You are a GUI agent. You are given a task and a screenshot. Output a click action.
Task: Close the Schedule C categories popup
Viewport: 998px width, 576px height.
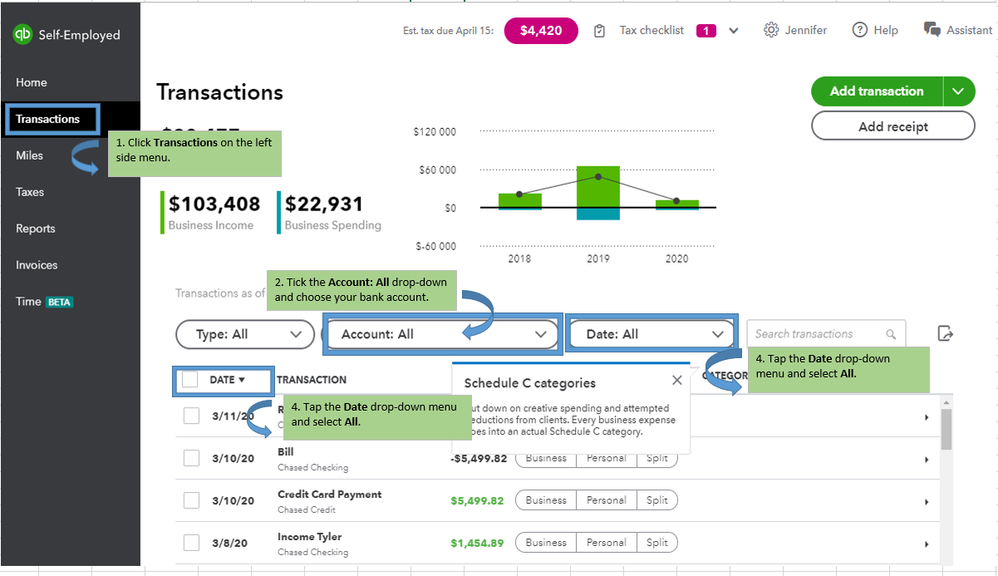coord(677,380)
